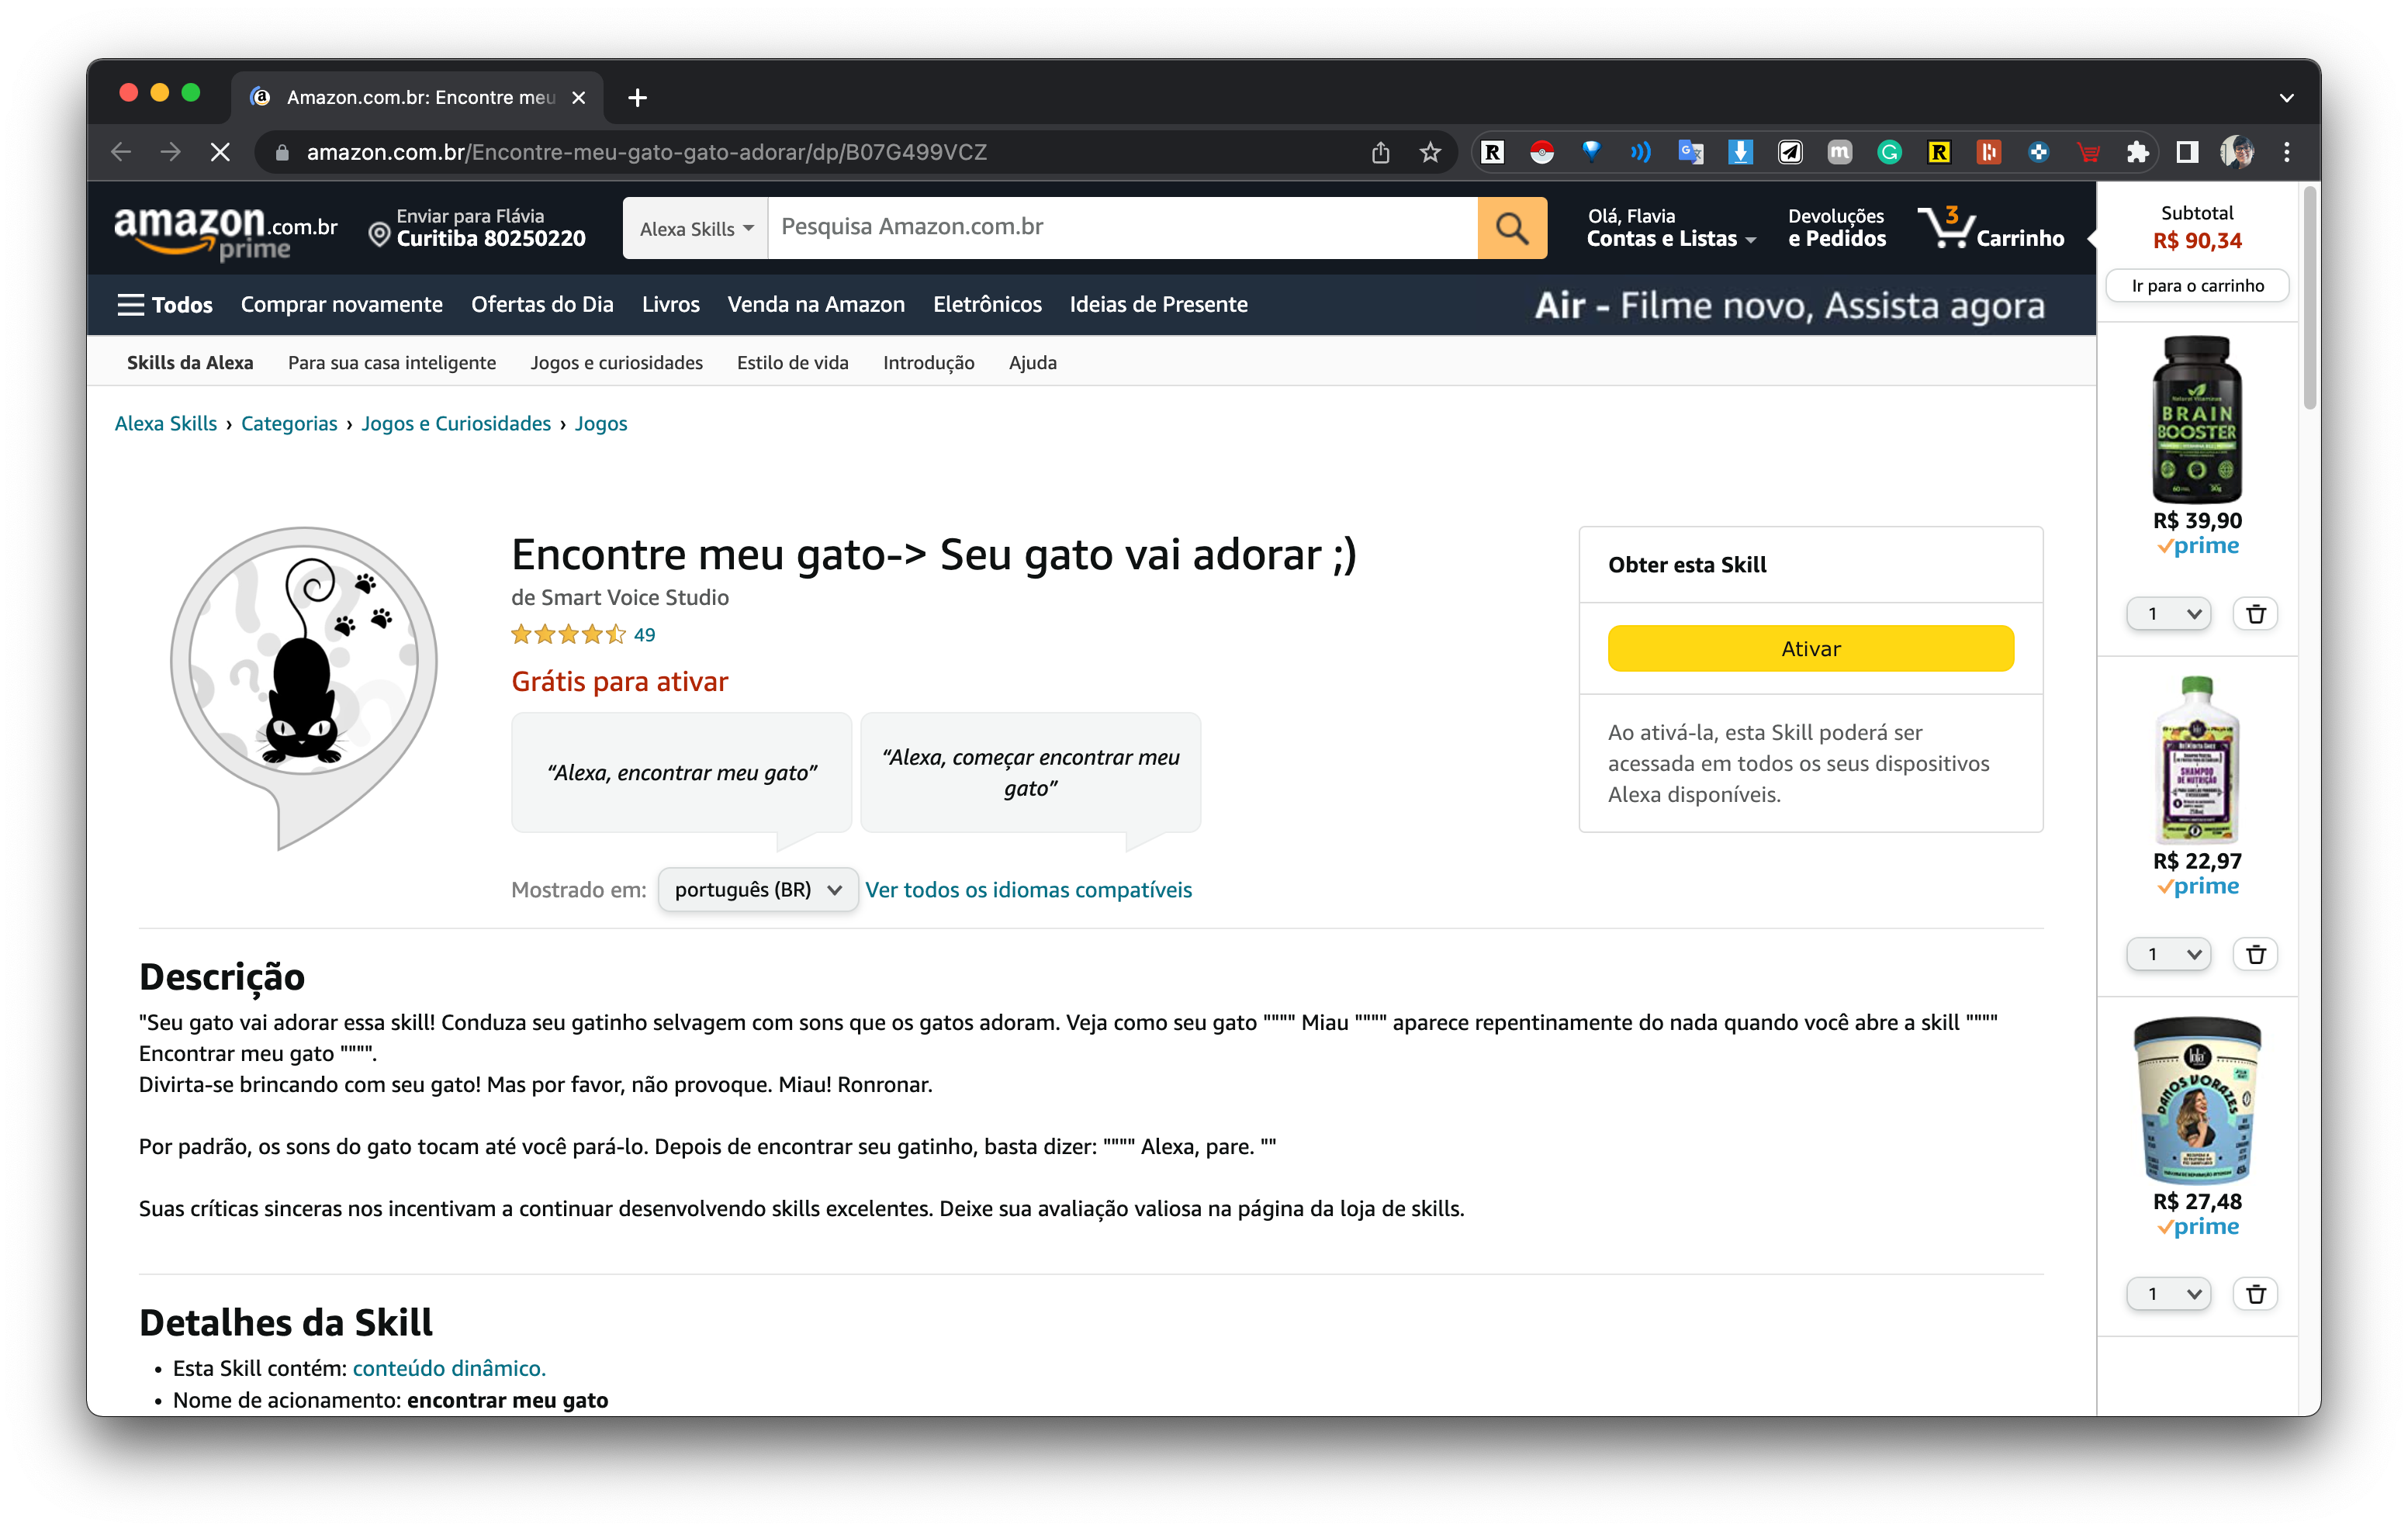Viewport: 2408px width, 1531px height.
Task: Open the Alexa Skills search category dropdown
Action: point(696,228)
